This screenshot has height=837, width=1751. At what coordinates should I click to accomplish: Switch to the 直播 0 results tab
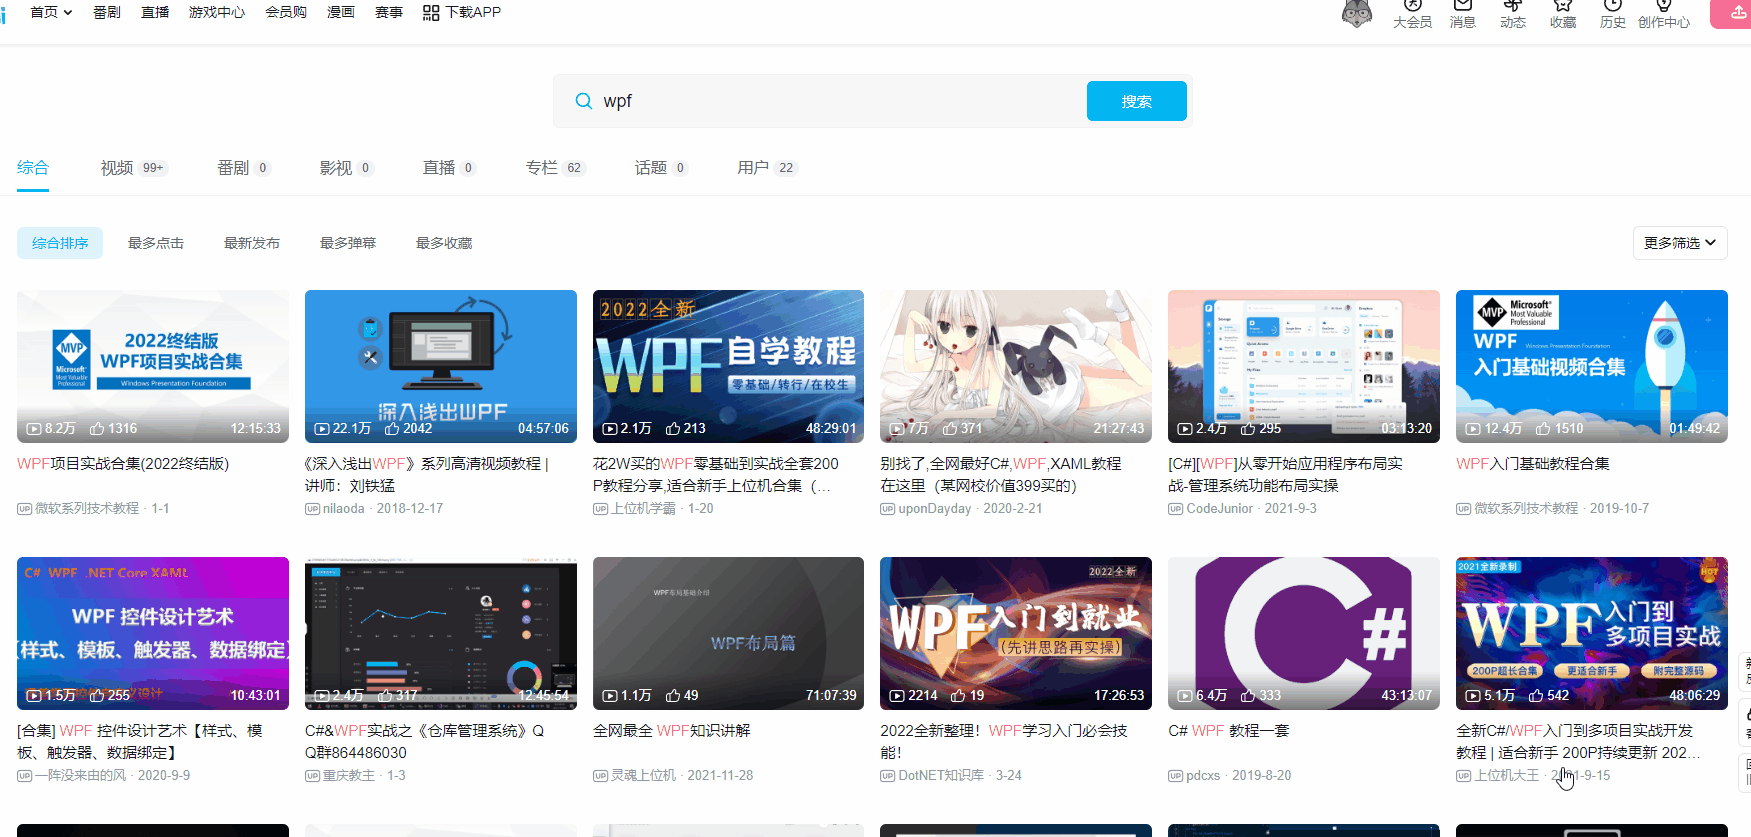450,168
